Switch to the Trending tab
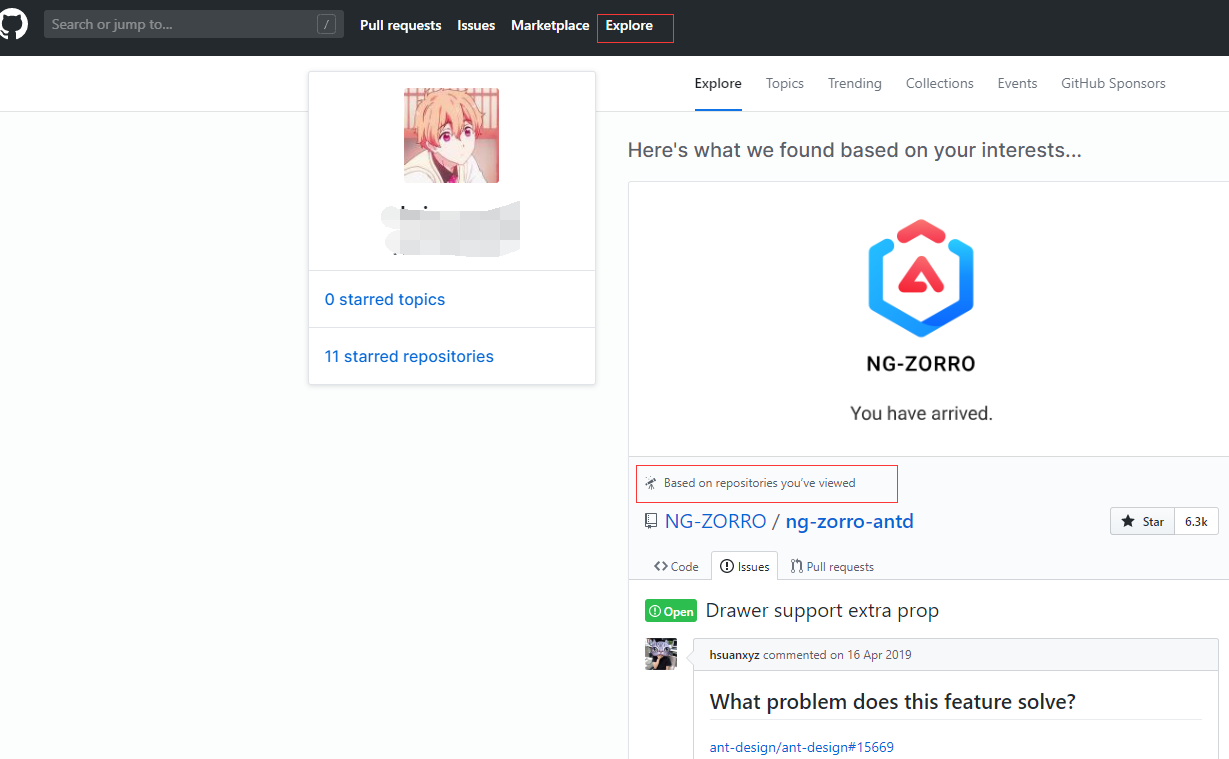1229x759 pixels. click(855, 83)
